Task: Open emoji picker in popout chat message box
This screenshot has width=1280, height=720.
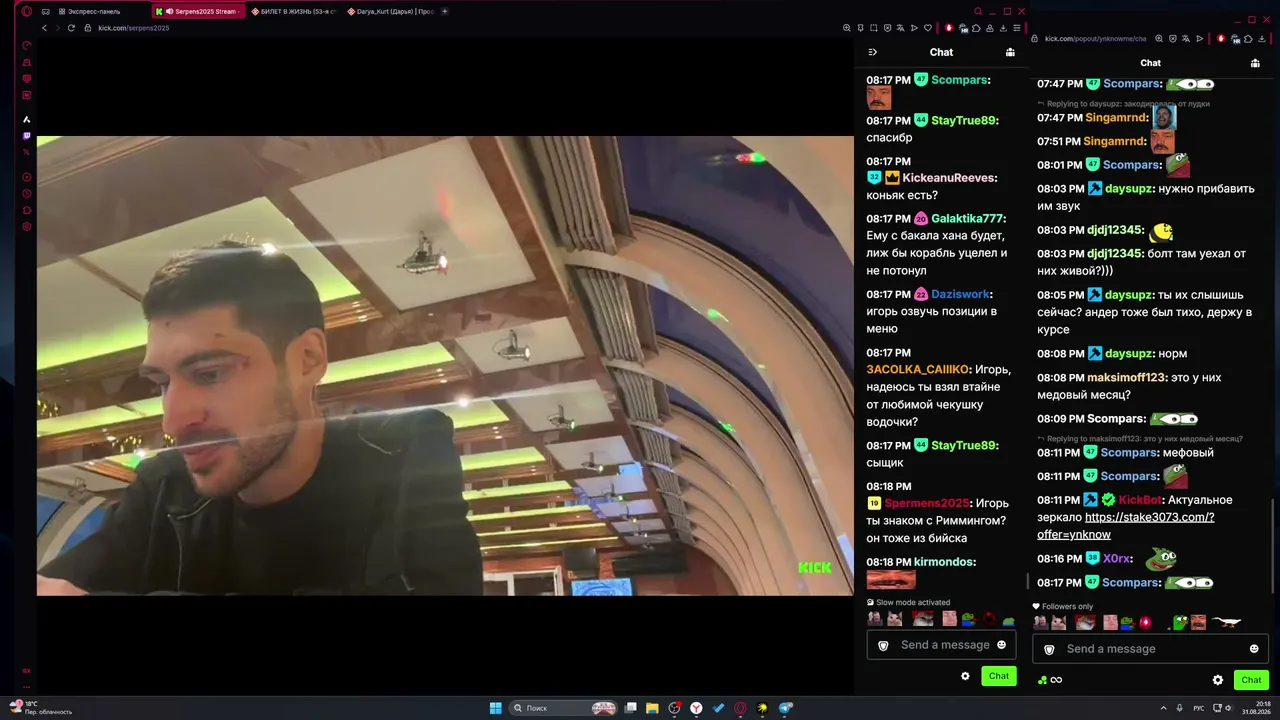Action: click(x=1254, y=649)
